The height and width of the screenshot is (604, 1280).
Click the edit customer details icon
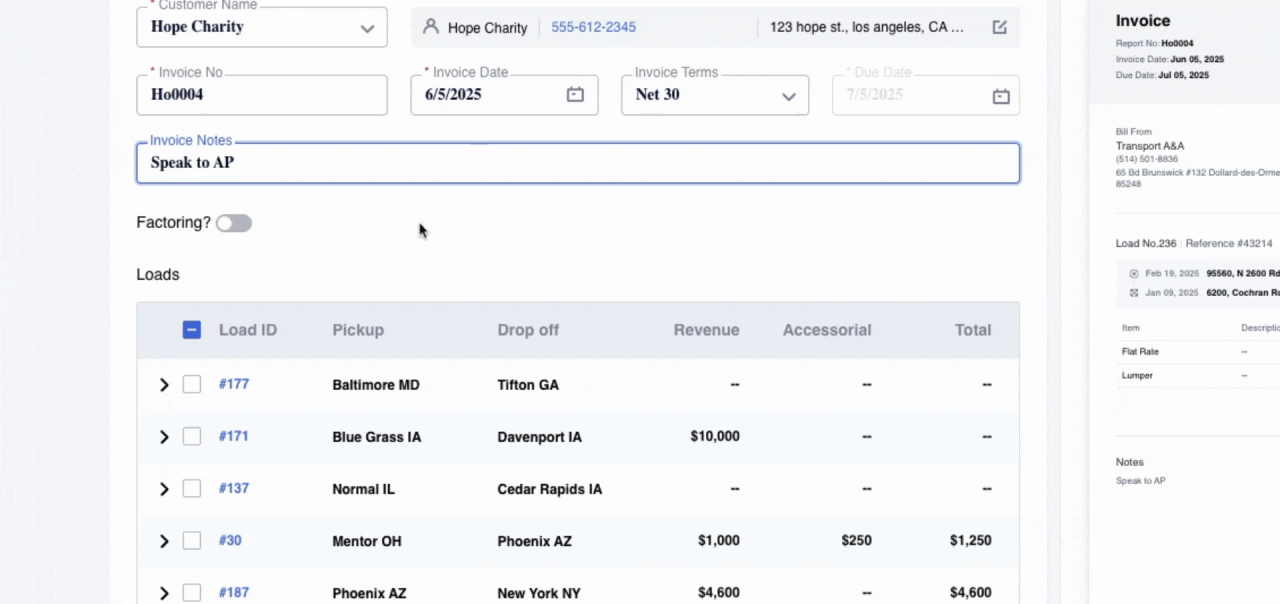[999, 27]
